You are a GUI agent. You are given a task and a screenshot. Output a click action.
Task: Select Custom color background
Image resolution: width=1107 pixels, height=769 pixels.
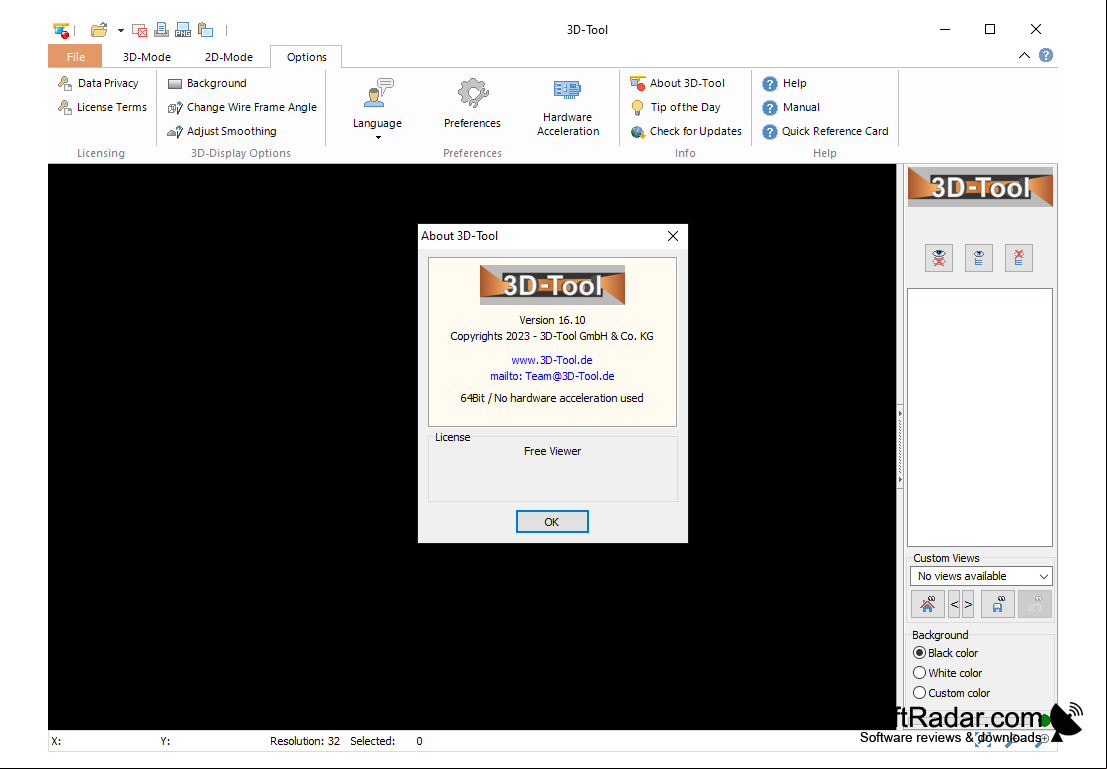pyautogui.click(x=952, y=693)
